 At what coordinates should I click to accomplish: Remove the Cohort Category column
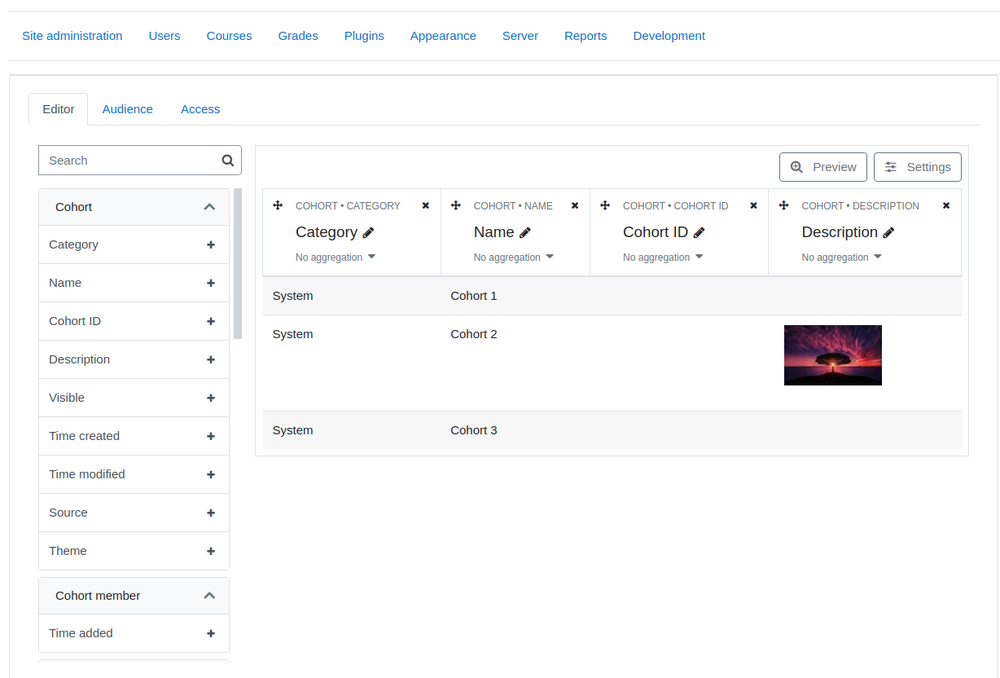click(425, 205)
